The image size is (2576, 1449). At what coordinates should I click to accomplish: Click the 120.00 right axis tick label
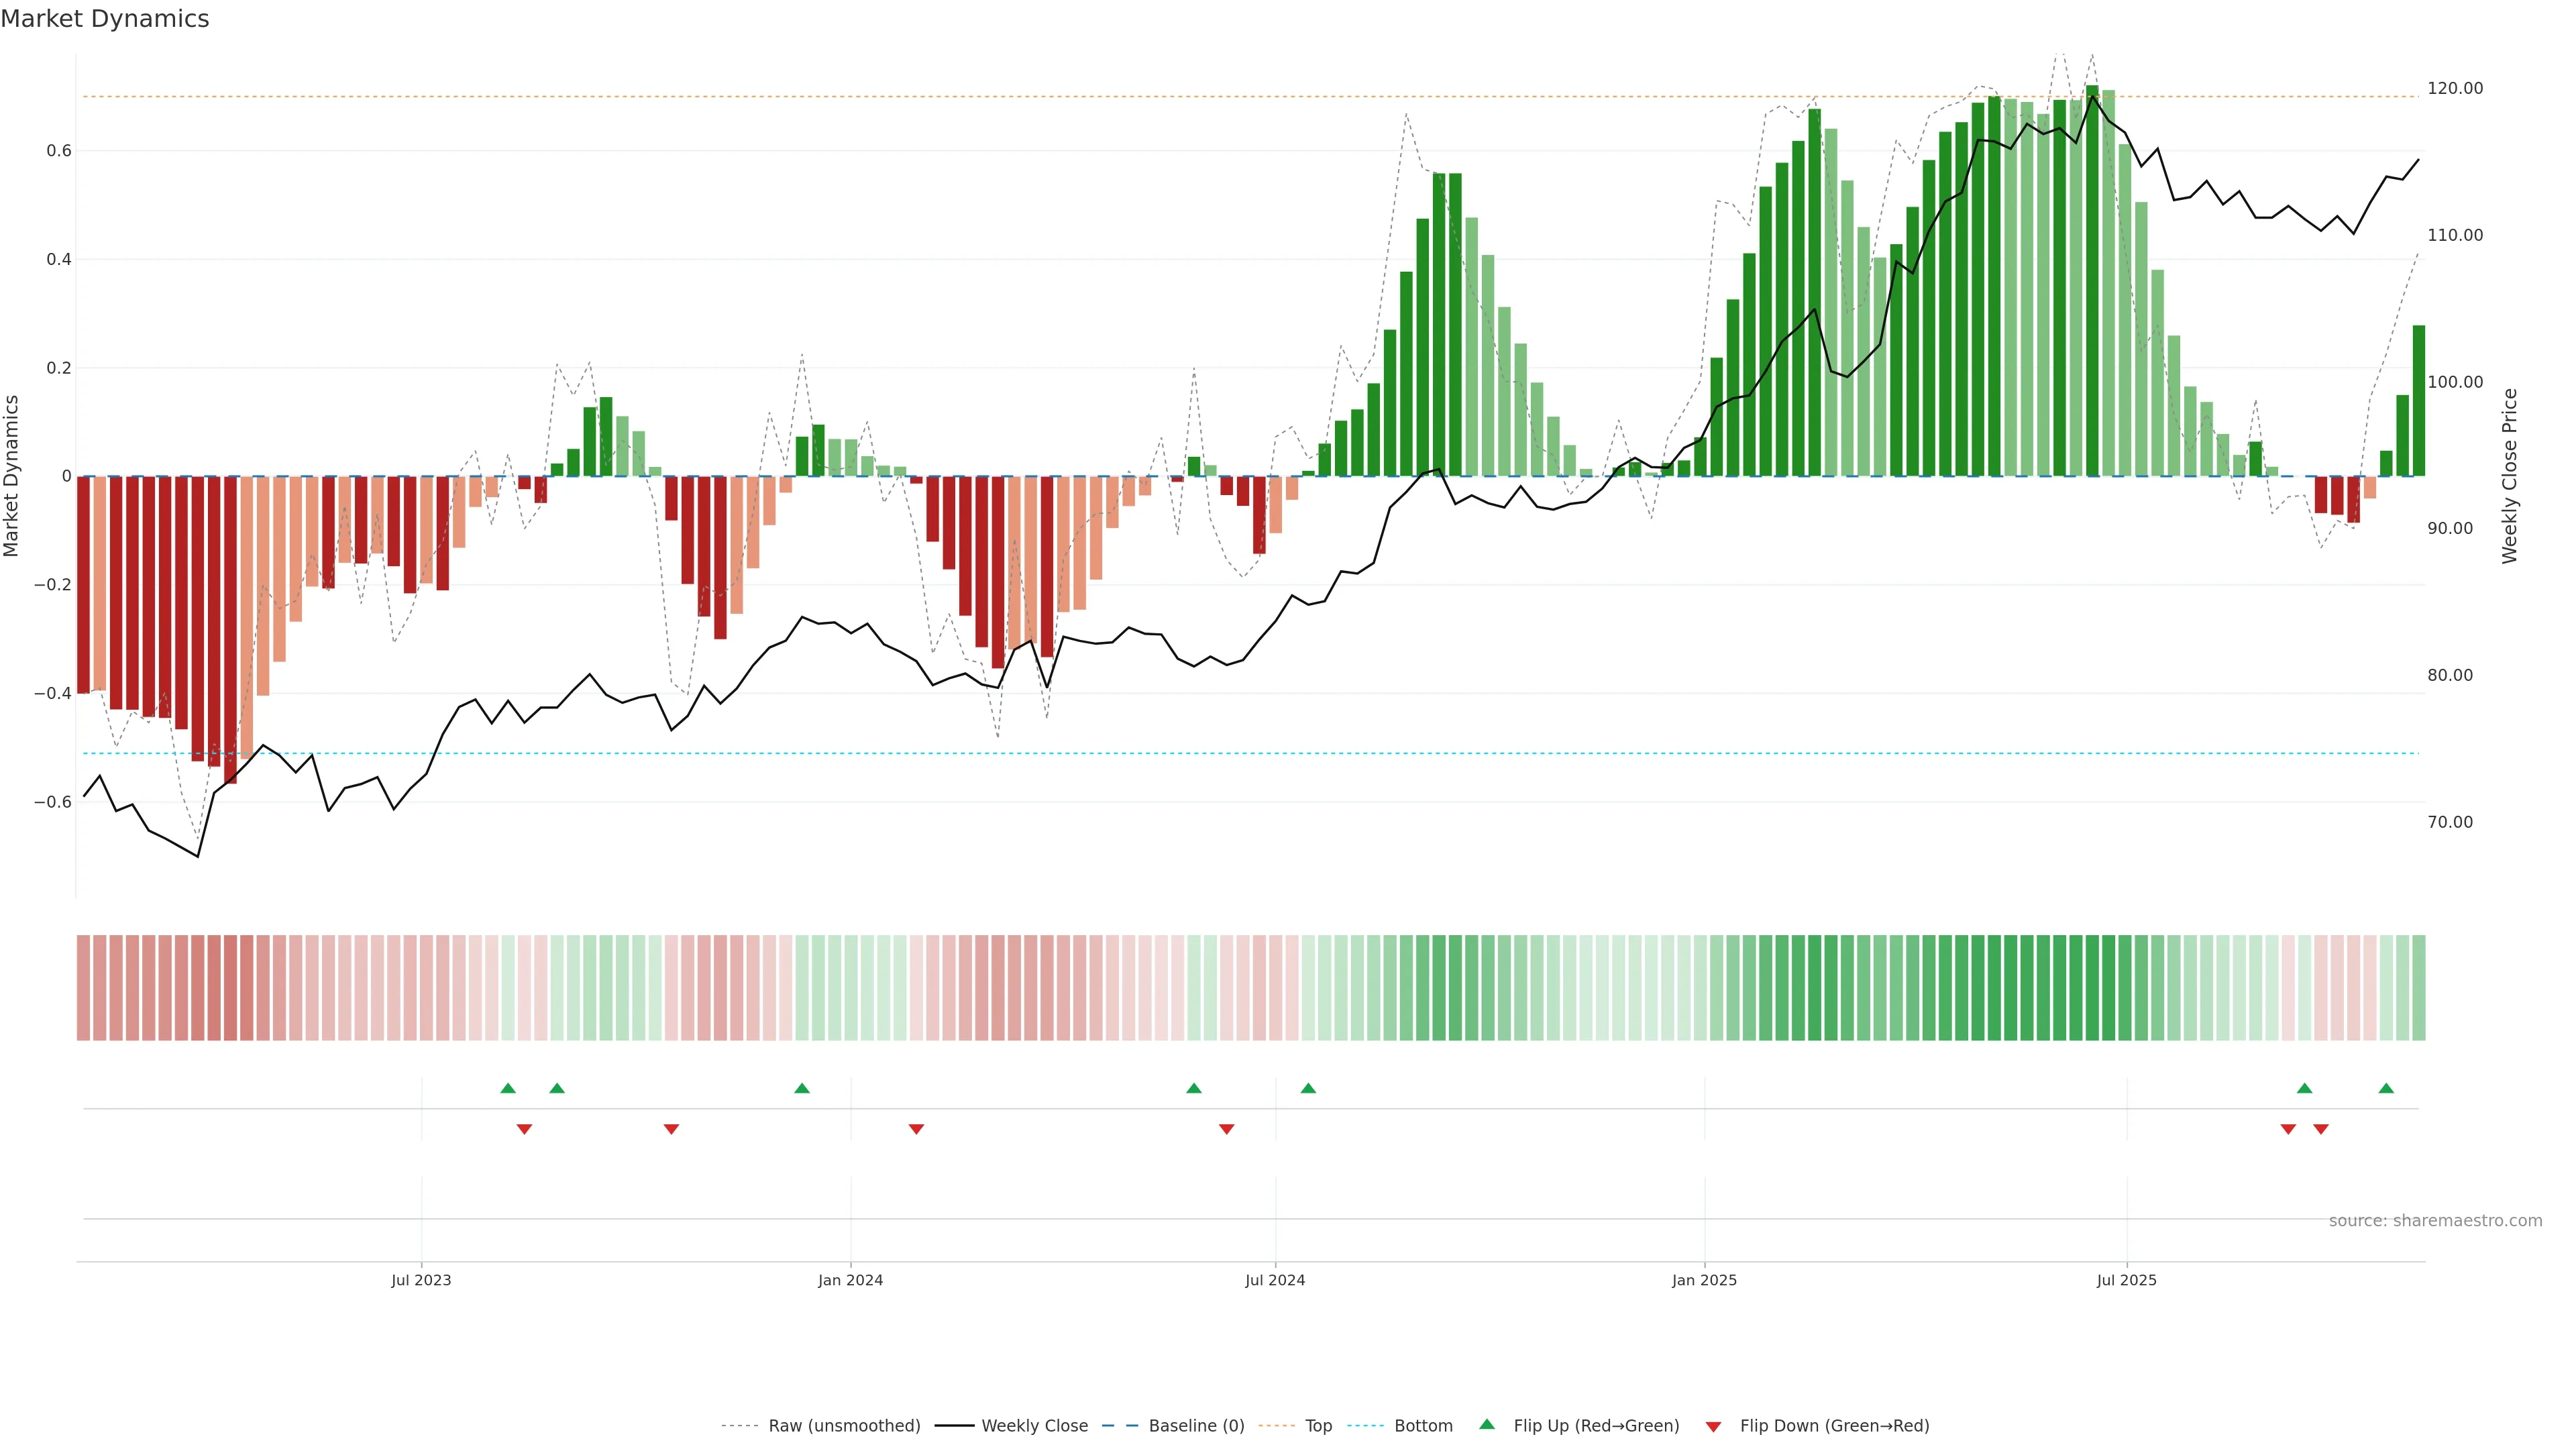(2454, 88)
